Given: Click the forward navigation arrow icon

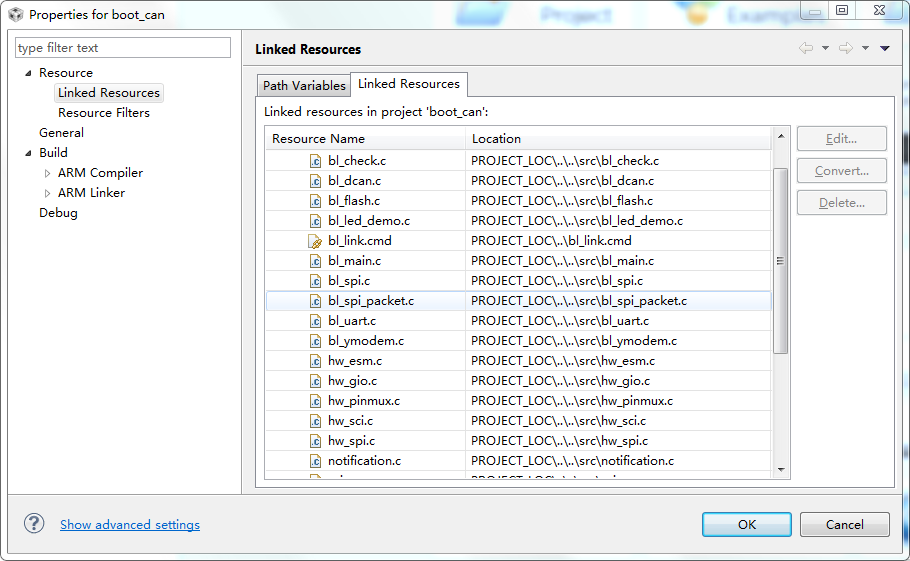Looking at the screenshot, I should [x=846, y=49].
